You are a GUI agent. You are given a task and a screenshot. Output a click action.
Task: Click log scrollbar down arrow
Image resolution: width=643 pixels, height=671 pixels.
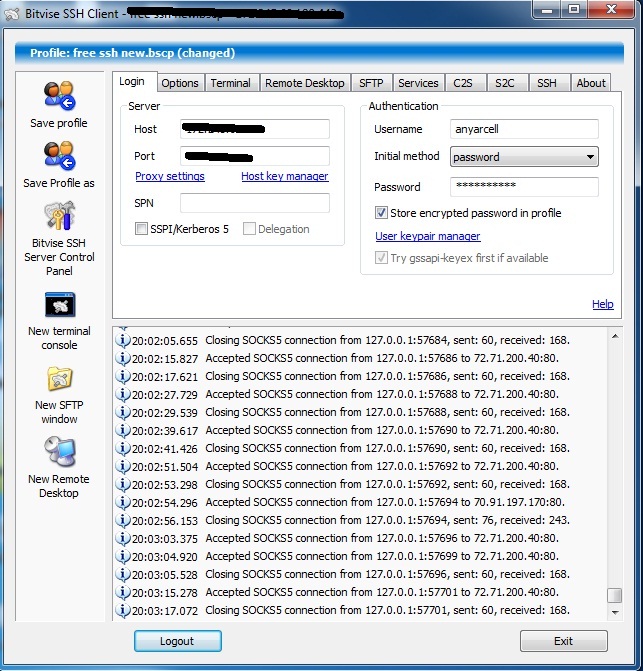point(615,612)
